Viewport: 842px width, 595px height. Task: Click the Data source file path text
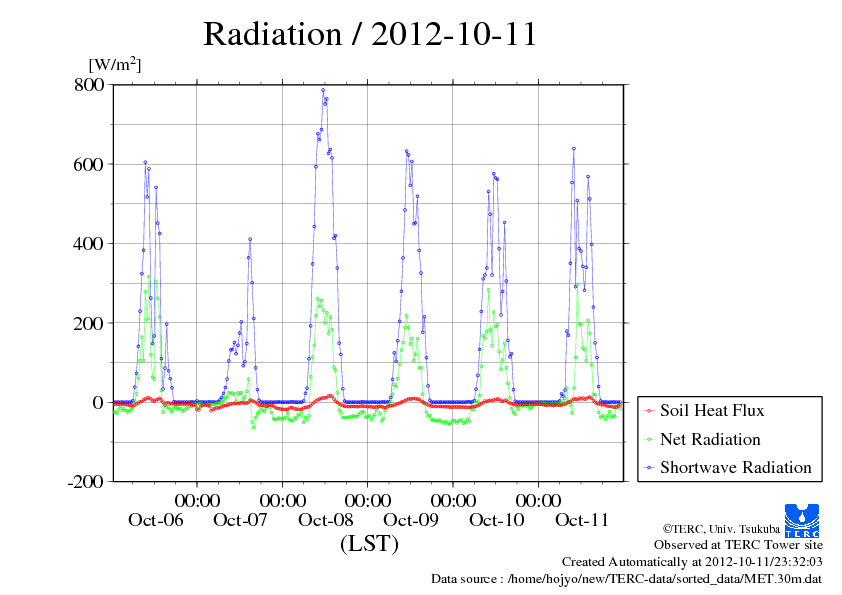pos(626,579)
